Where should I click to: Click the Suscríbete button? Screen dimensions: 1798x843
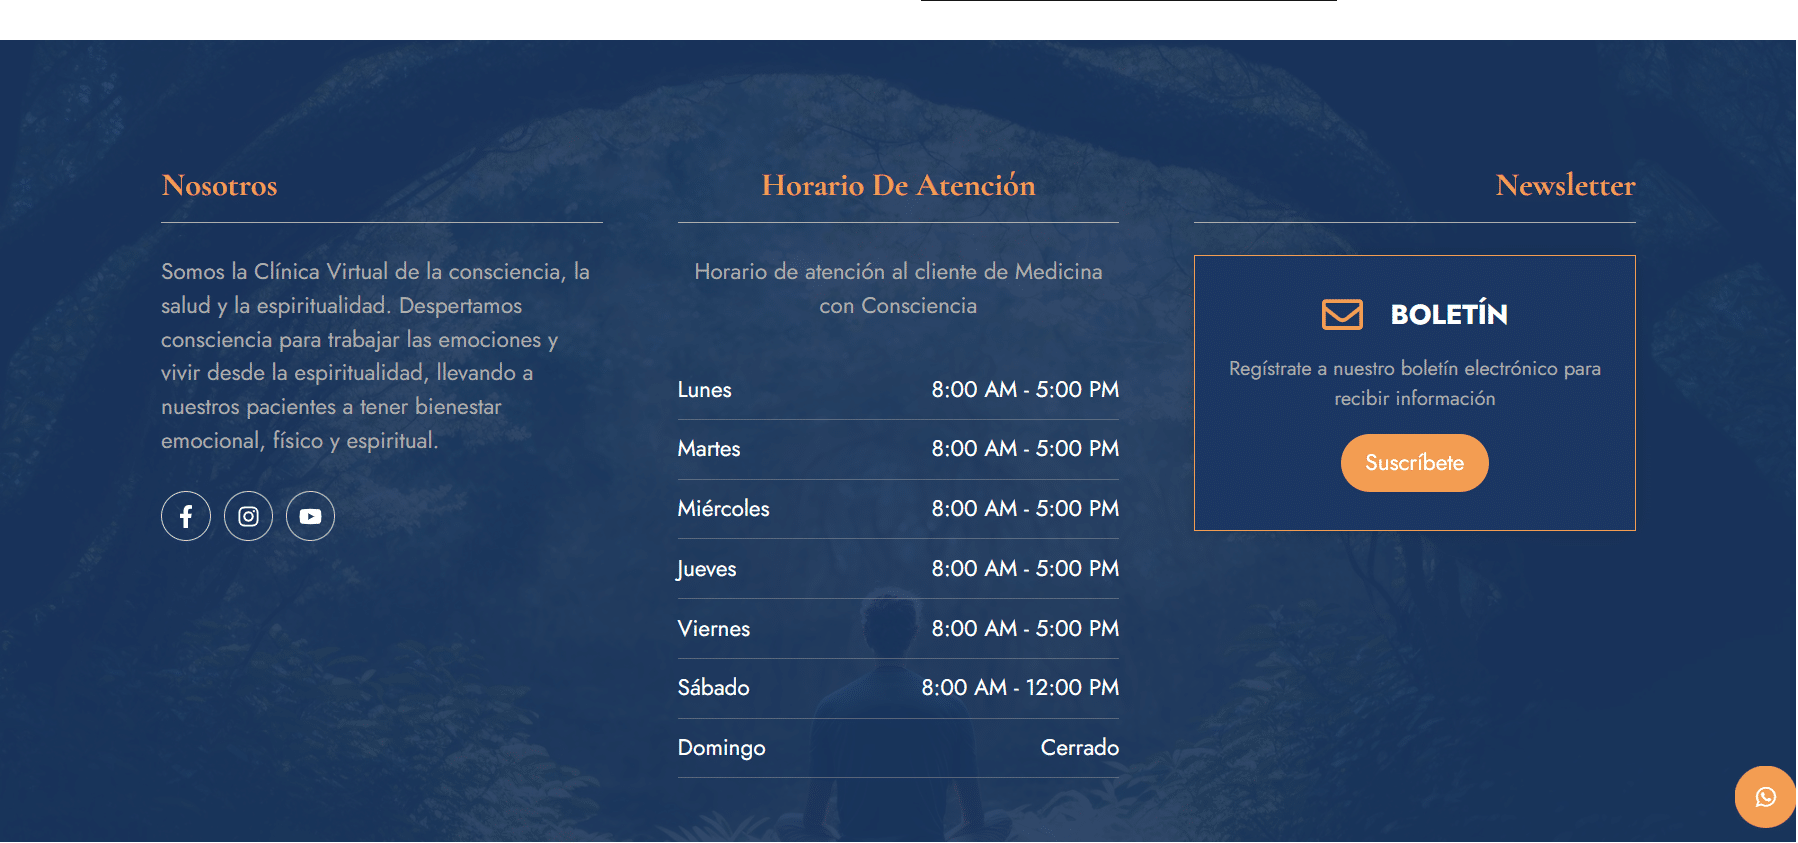coord(1414,463)
